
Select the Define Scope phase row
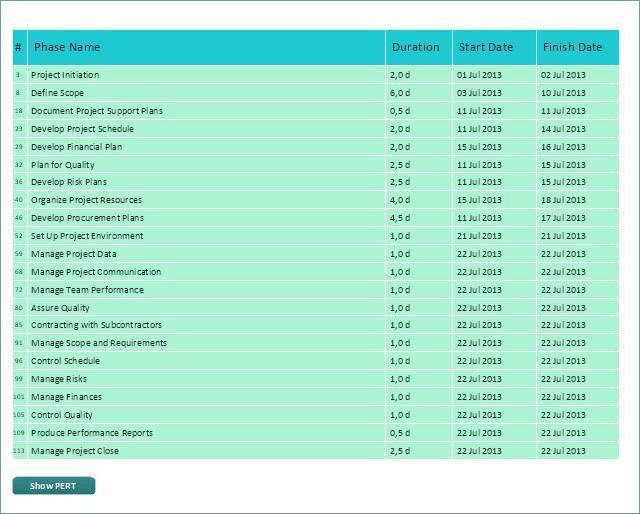pos(316,93)
